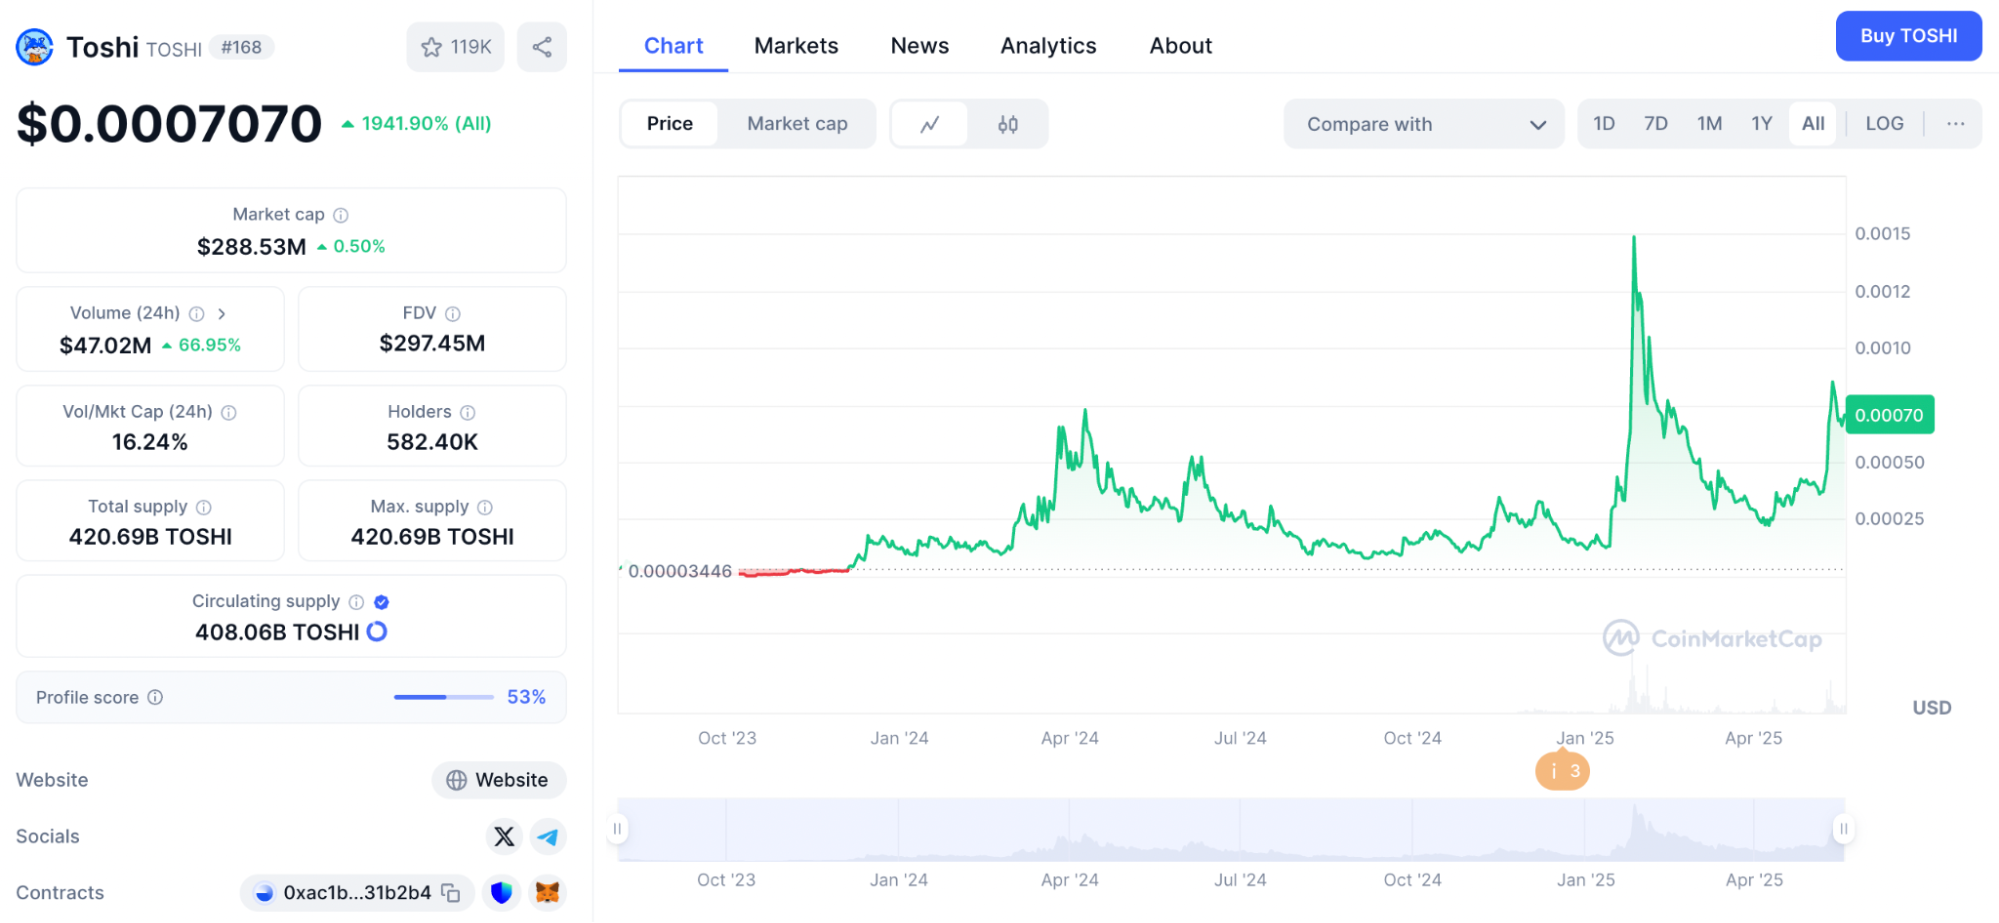Toggle LOG scale on chart
Viewport: 1999px width, 923px height.
point(1884,124)
